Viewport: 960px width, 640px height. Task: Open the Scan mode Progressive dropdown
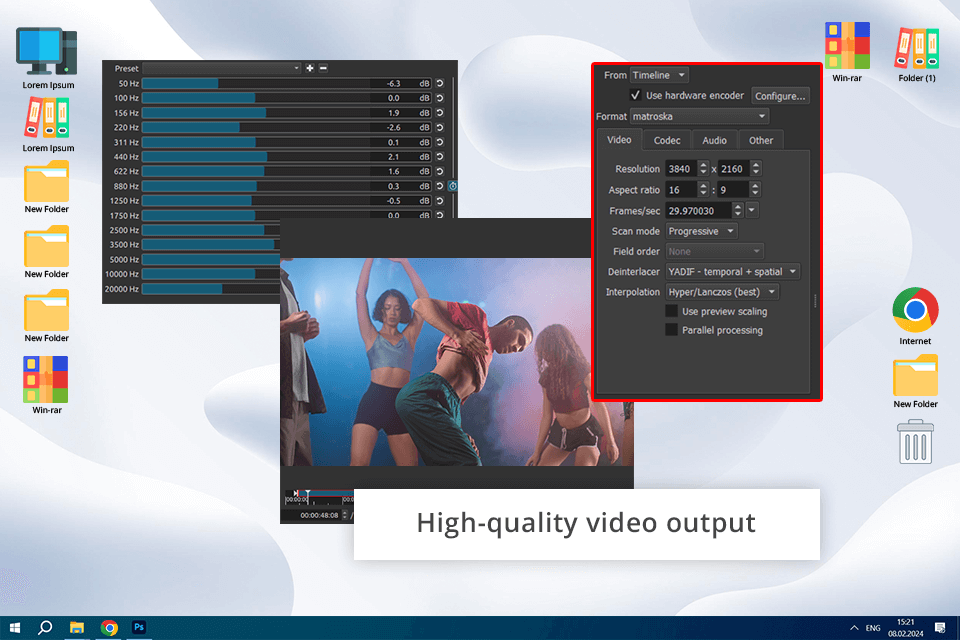[x=701, y=231]
